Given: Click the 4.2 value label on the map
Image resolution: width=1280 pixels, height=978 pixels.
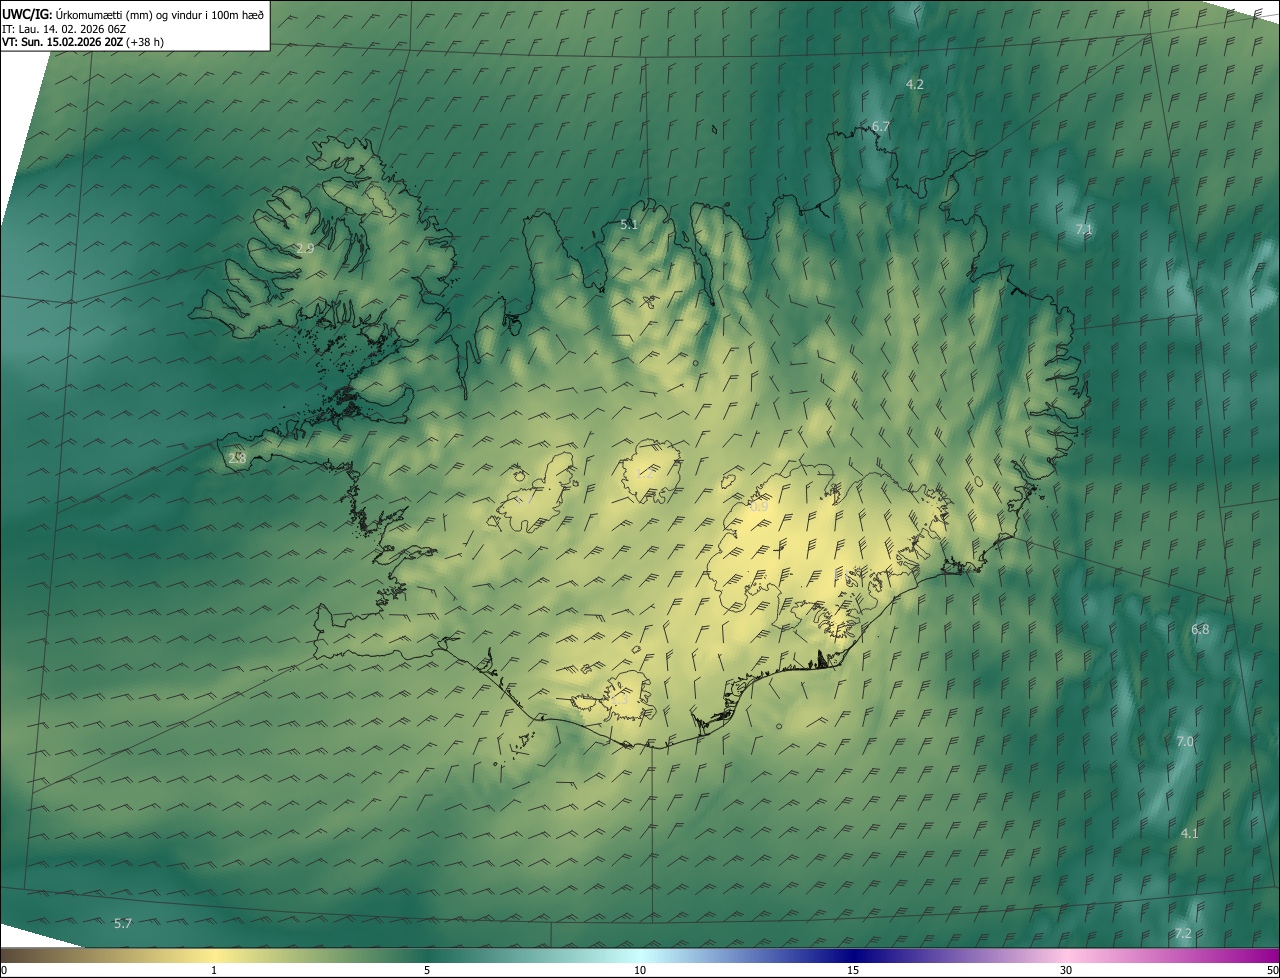Looking at the screenshot, I should point(914,84).
